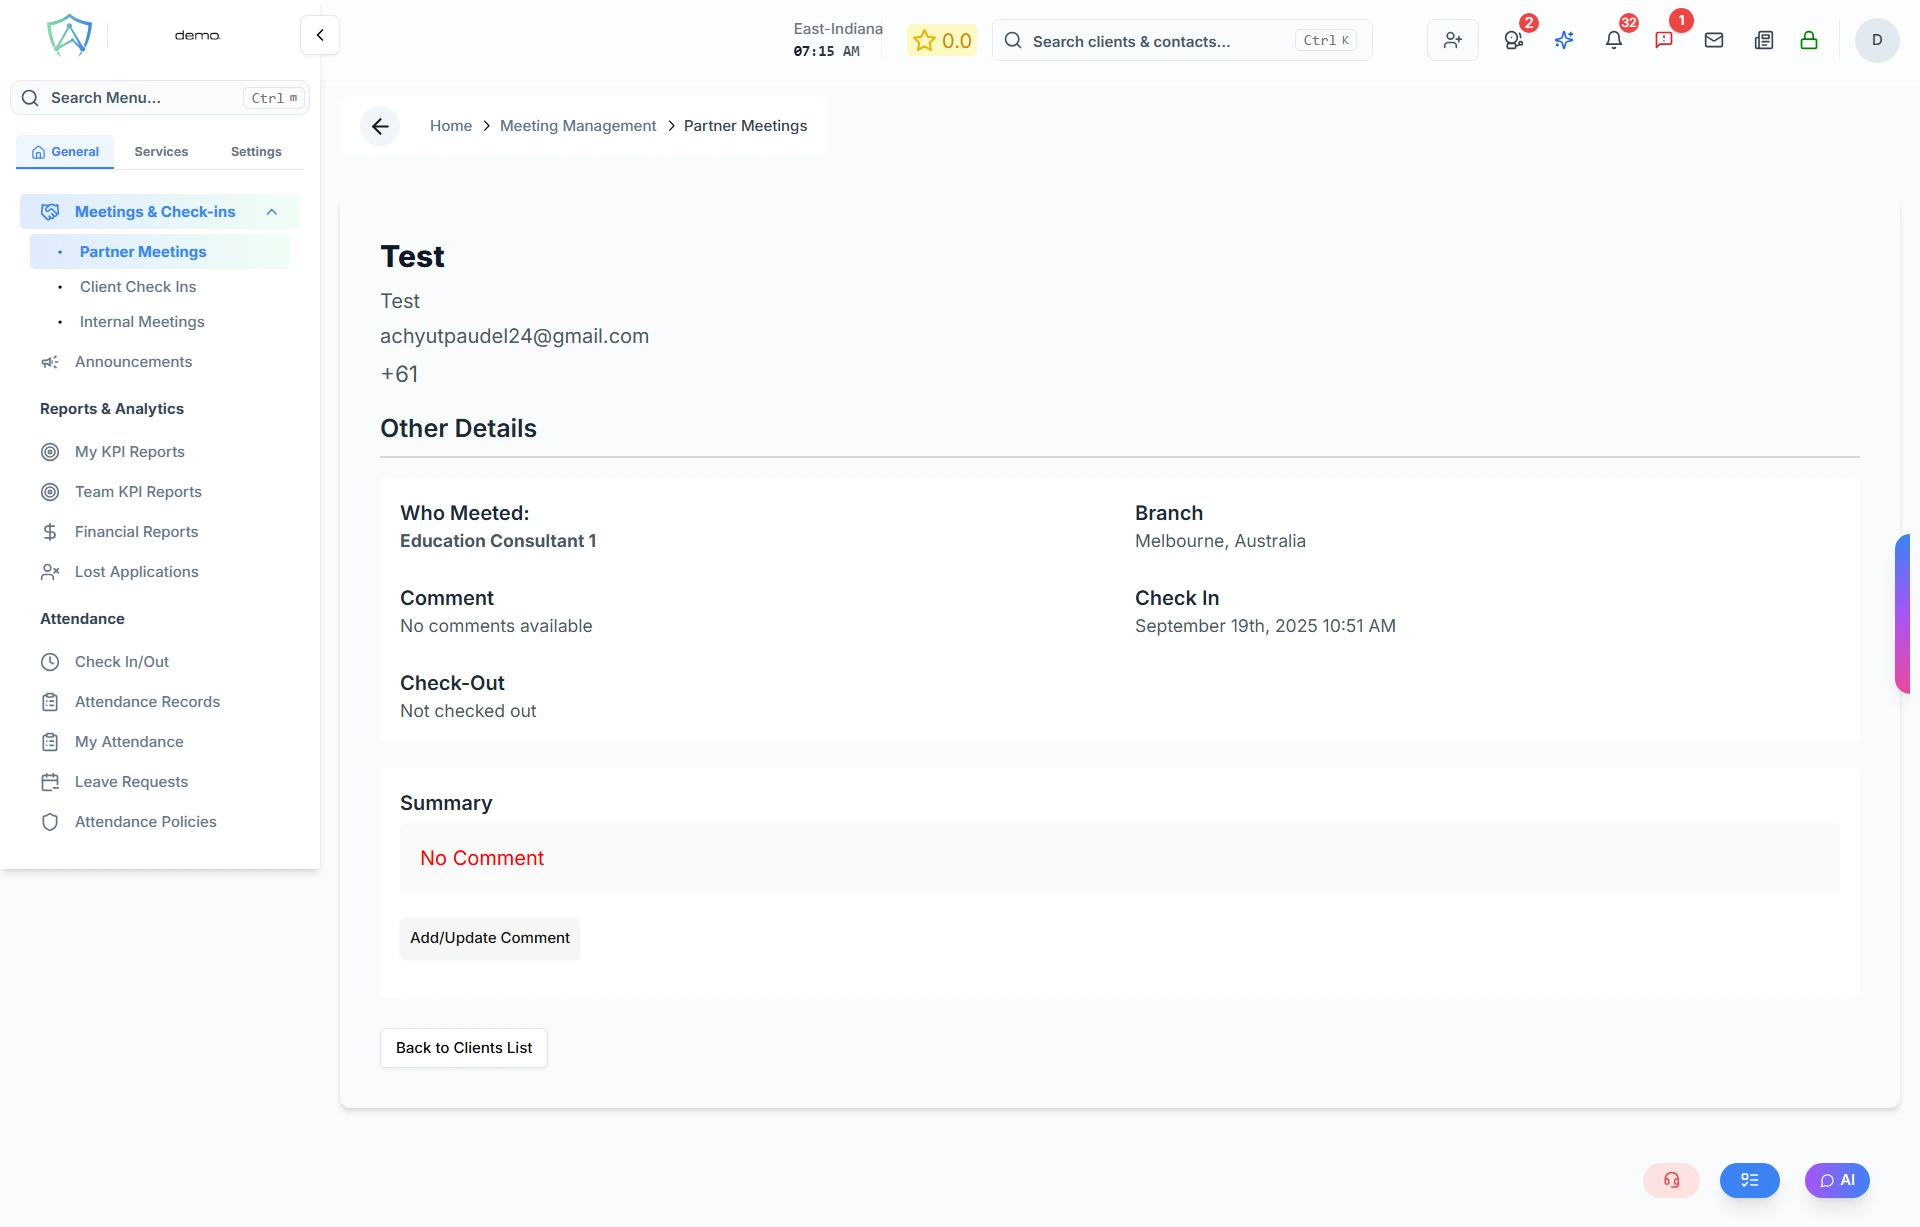Collapse the Meetings & Check-ins section

pos(272,211)
